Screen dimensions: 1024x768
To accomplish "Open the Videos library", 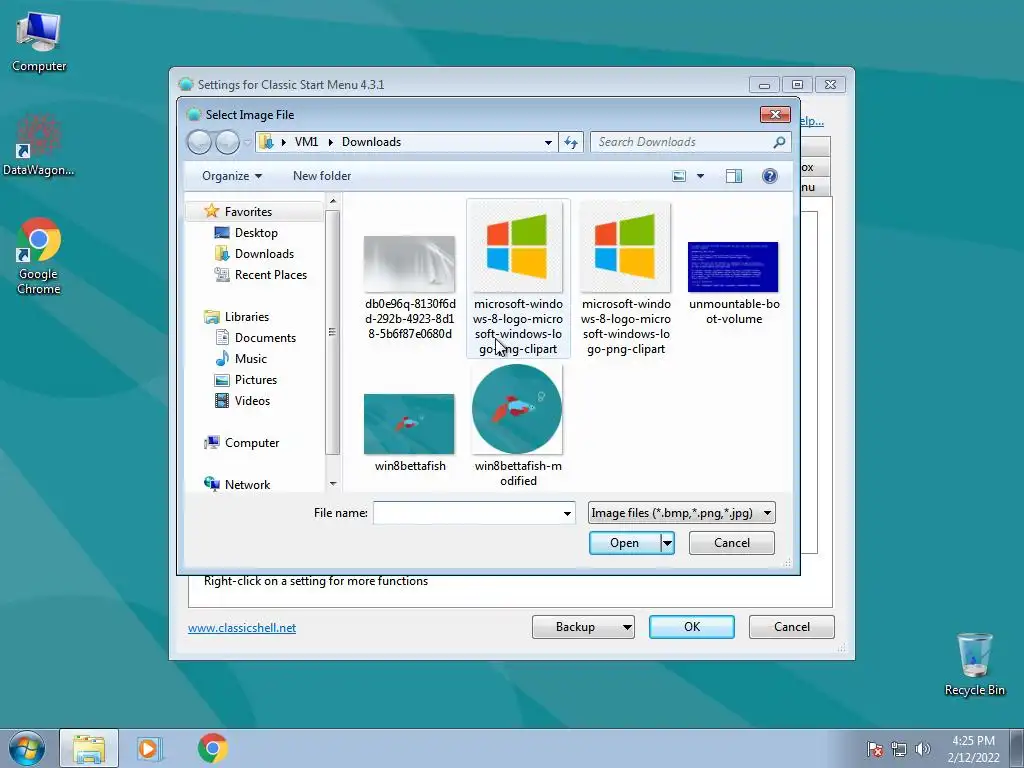I will coord(252,400).
